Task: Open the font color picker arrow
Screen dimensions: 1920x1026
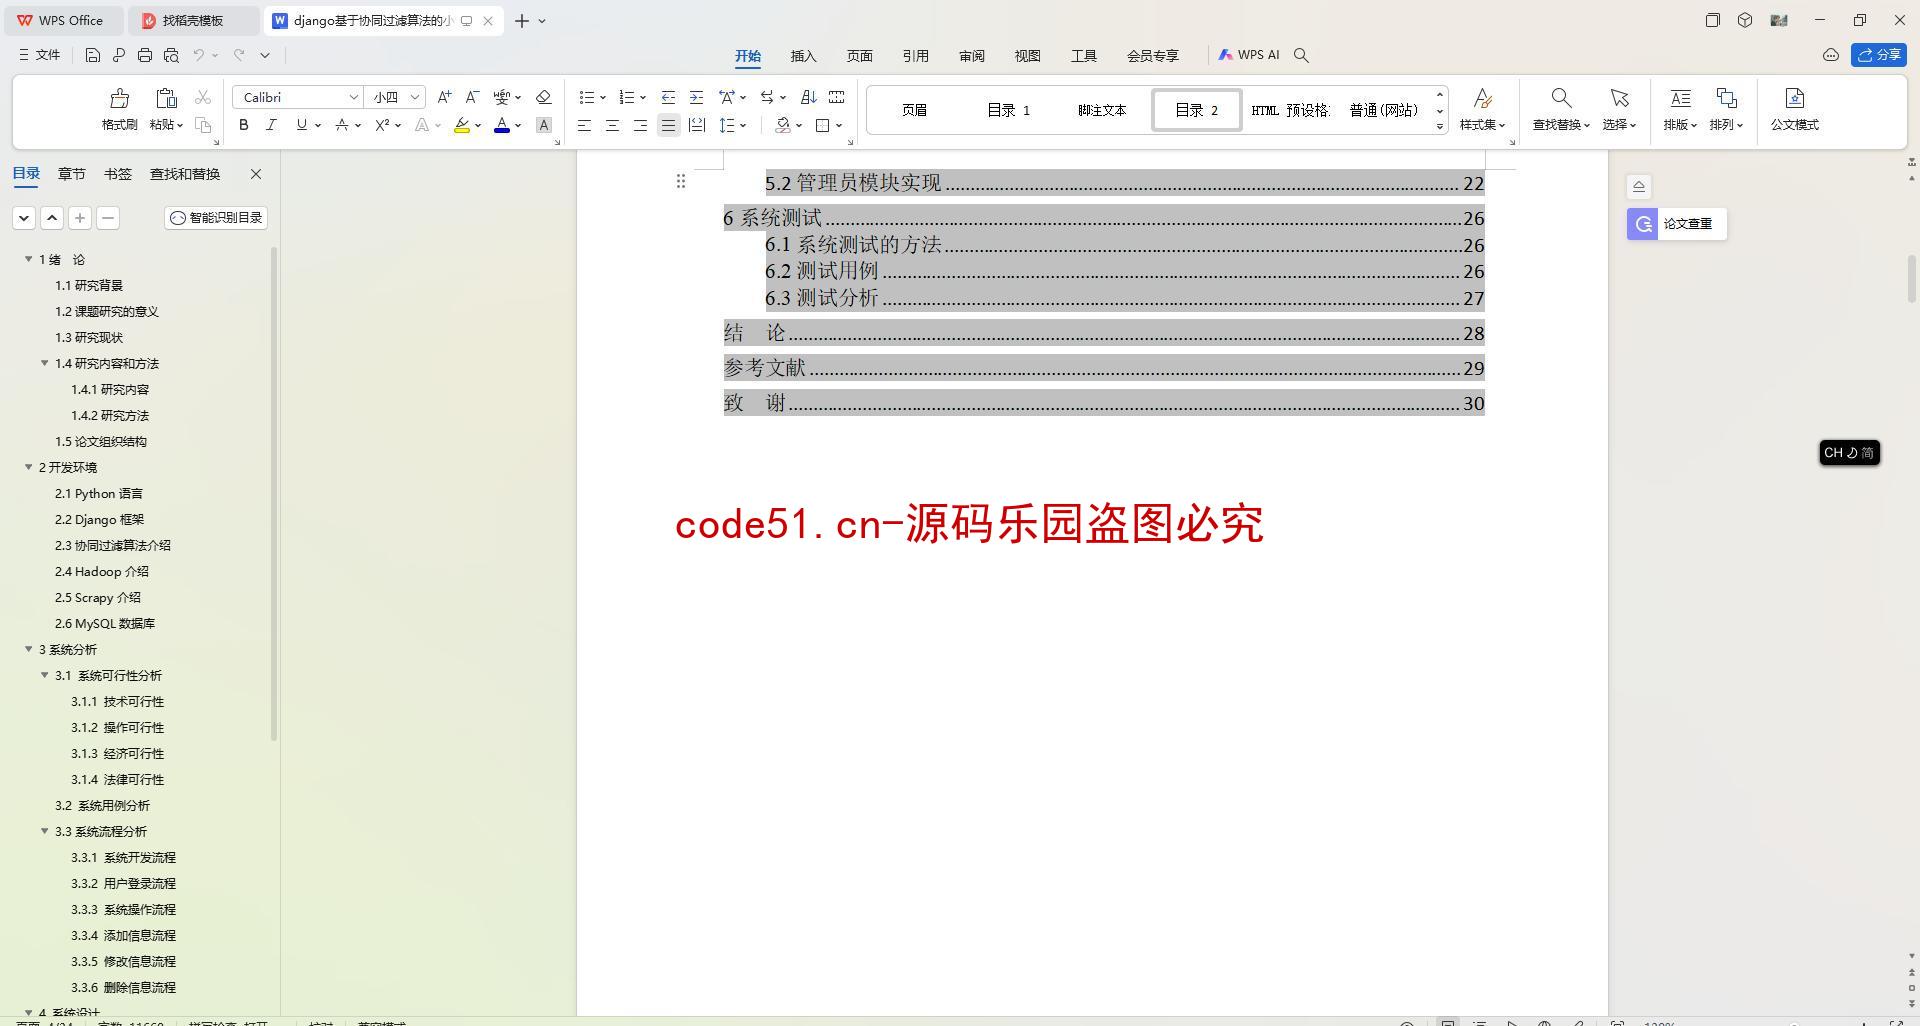Action: tap(518, 125)
